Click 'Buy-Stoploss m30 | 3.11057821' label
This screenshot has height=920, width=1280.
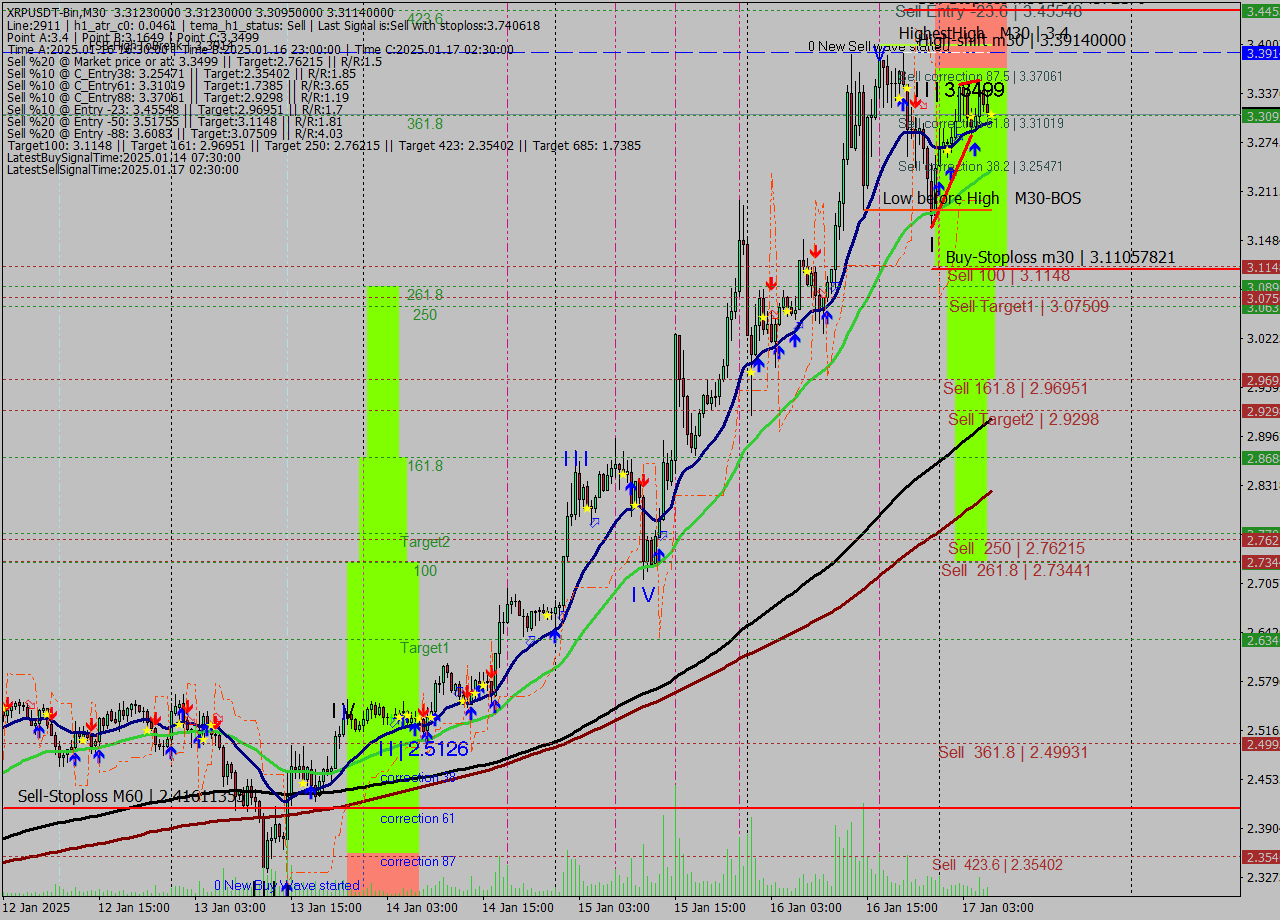pos(1060,258)
